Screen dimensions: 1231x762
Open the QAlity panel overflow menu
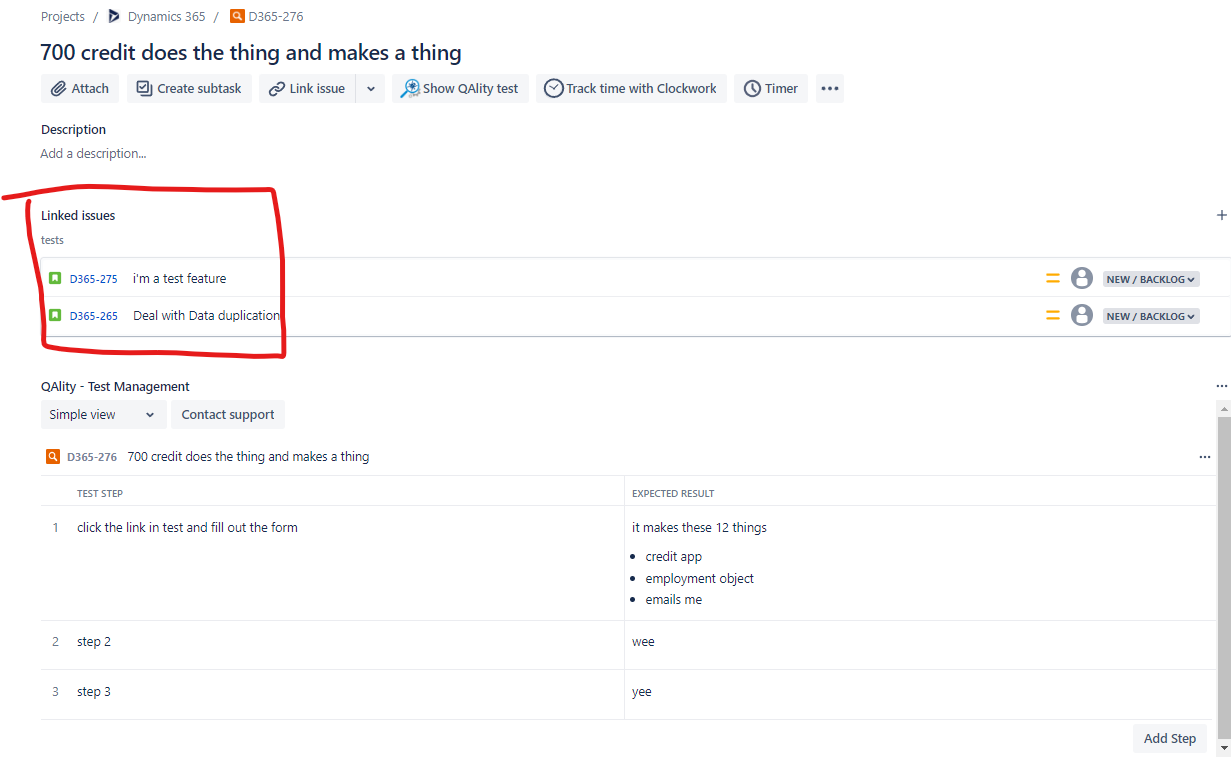1221,386
